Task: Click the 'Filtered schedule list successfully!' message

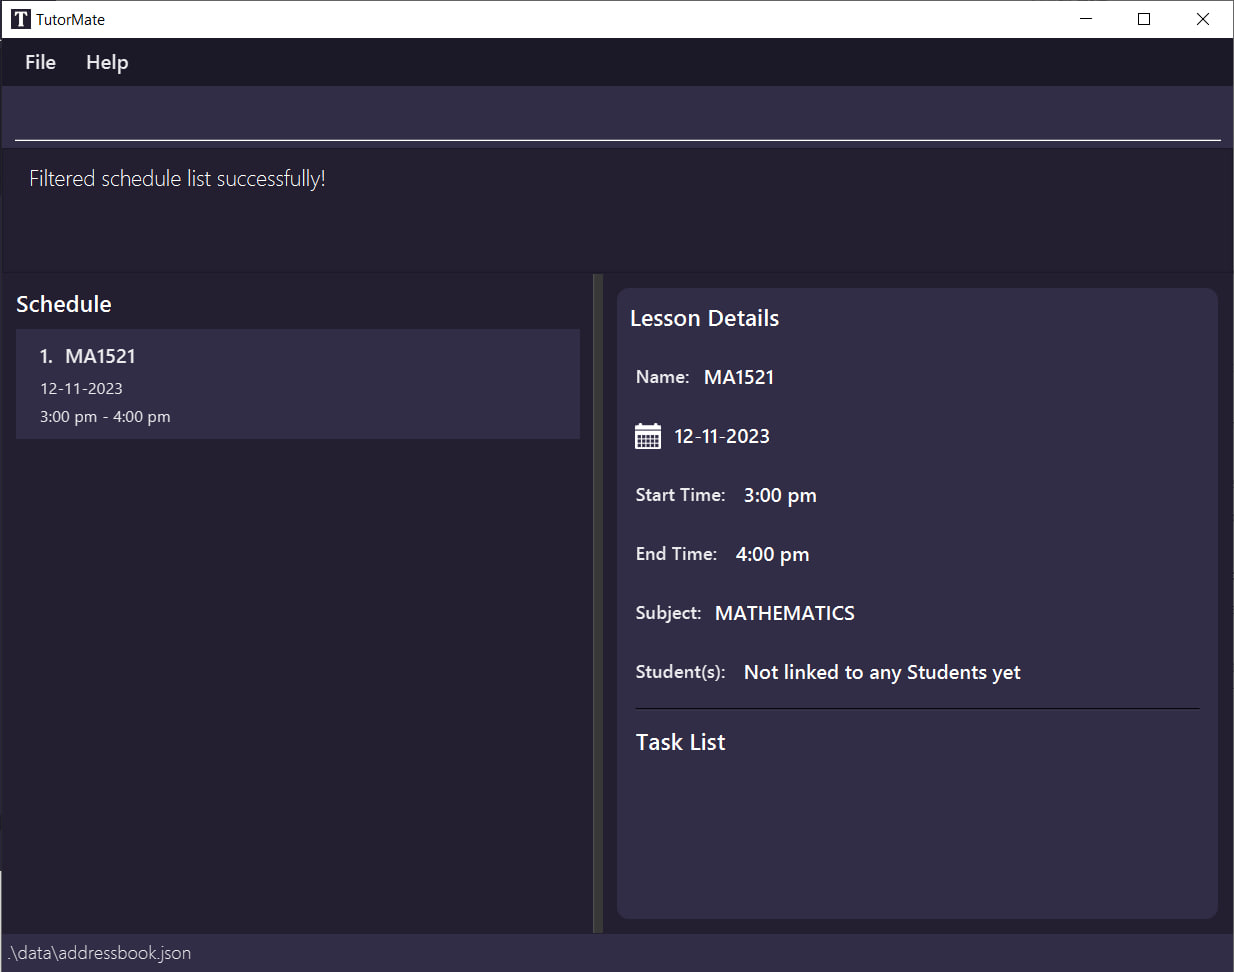Action: [x=177, y=178]
